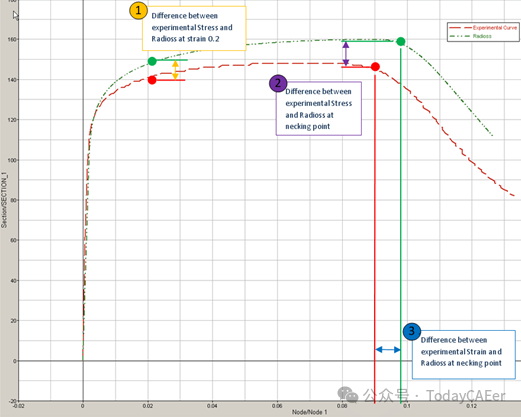The height and width of the screenshot is (417, 521).
Task: Click the yellow numbered circle 1
Action: pos(138,11)
